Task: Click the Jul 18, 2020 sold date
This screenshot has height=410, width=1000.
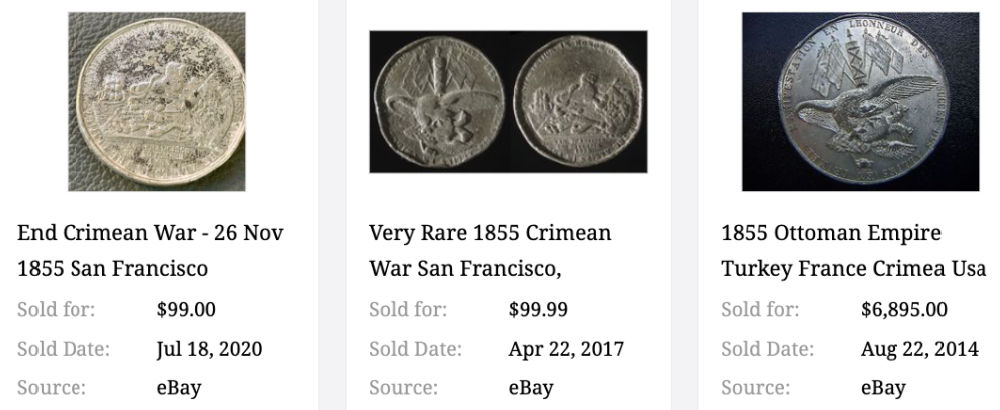Action: 209,349
